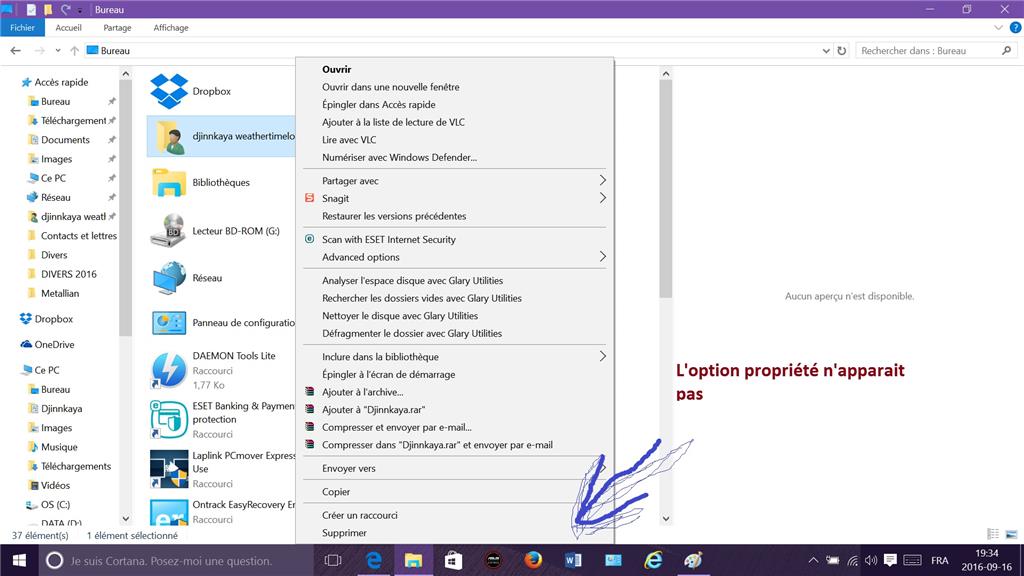The height and width of the screenshot is (576, 1024).
Task: Open recent locations dropdown arrow
Action: (x=57, y=50)
